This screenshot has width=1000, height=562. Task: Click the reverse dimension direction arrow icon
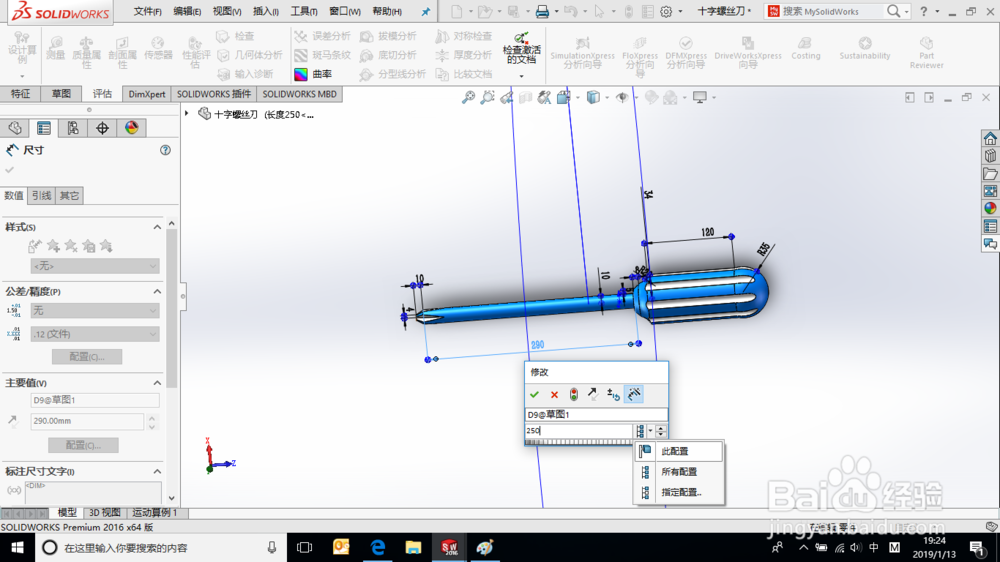click(x=593, y=394)
